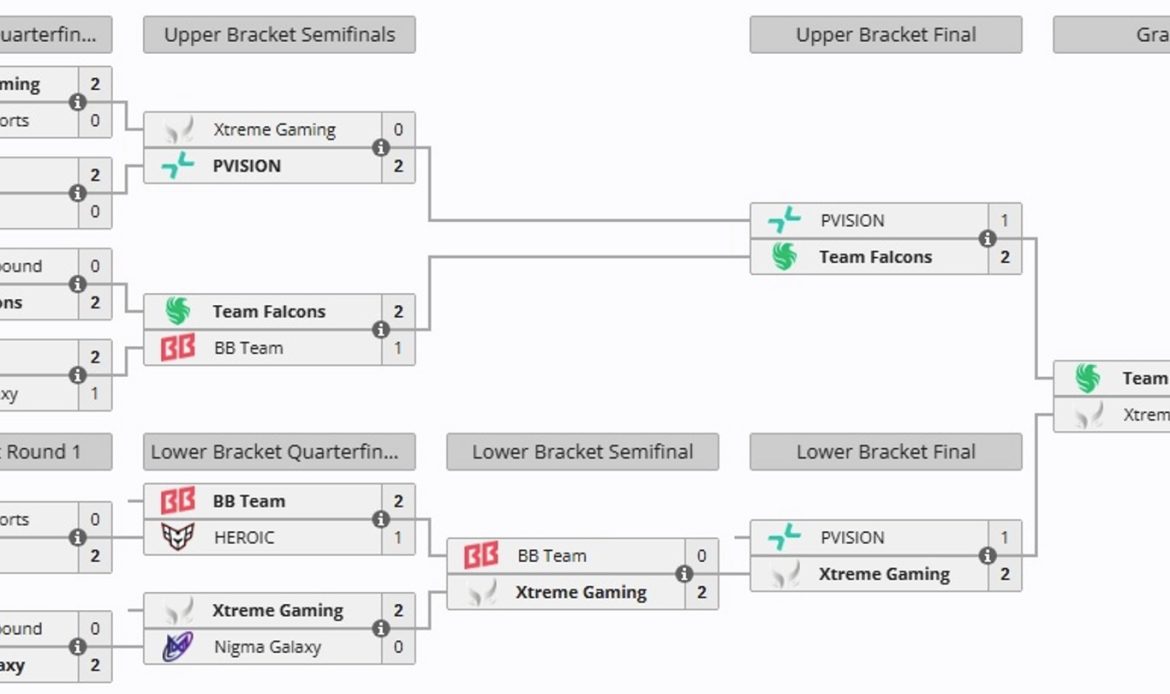Select BB Team in Lower Bracket Semifinal

tap(551, 556)
